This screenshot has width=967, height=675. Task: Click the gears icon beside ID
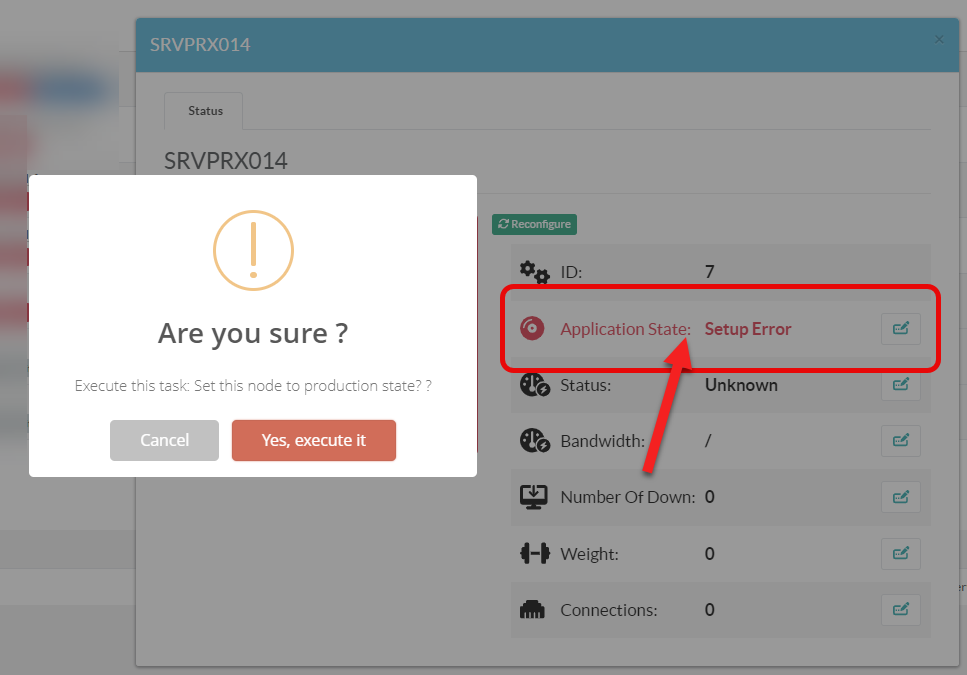[534, 272]
